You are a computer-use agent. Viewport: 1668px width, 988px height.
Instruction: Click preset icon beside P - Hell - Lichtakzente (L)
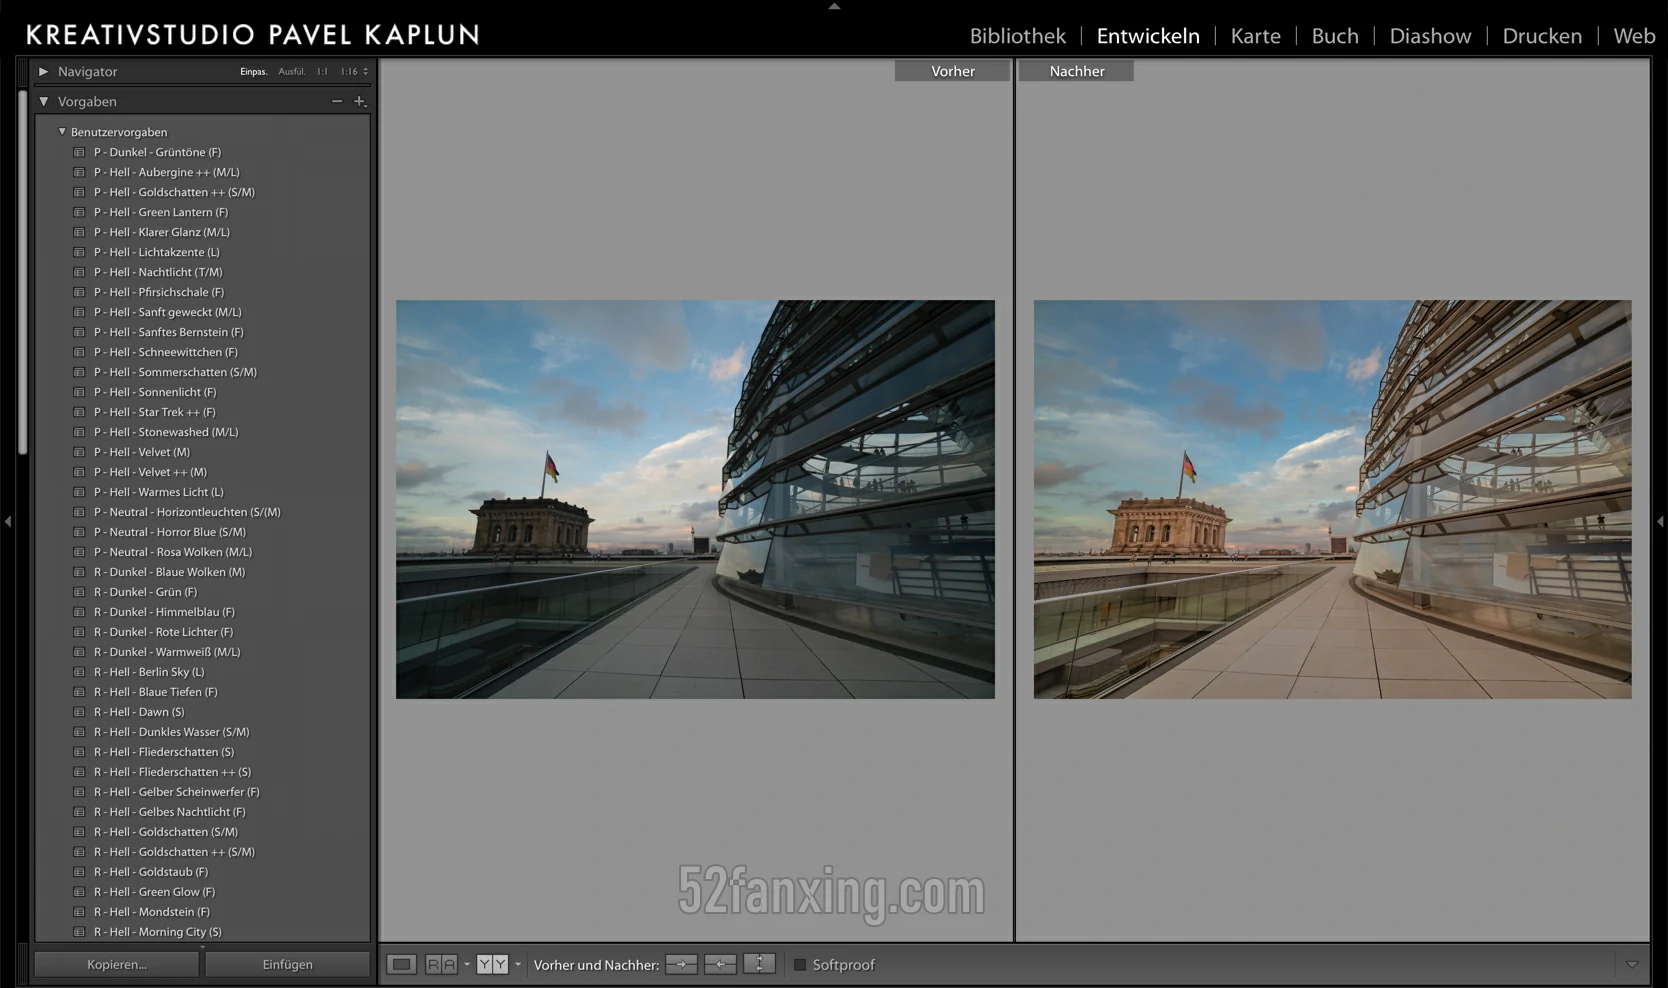pyautogui.click(x=79, y=252)
